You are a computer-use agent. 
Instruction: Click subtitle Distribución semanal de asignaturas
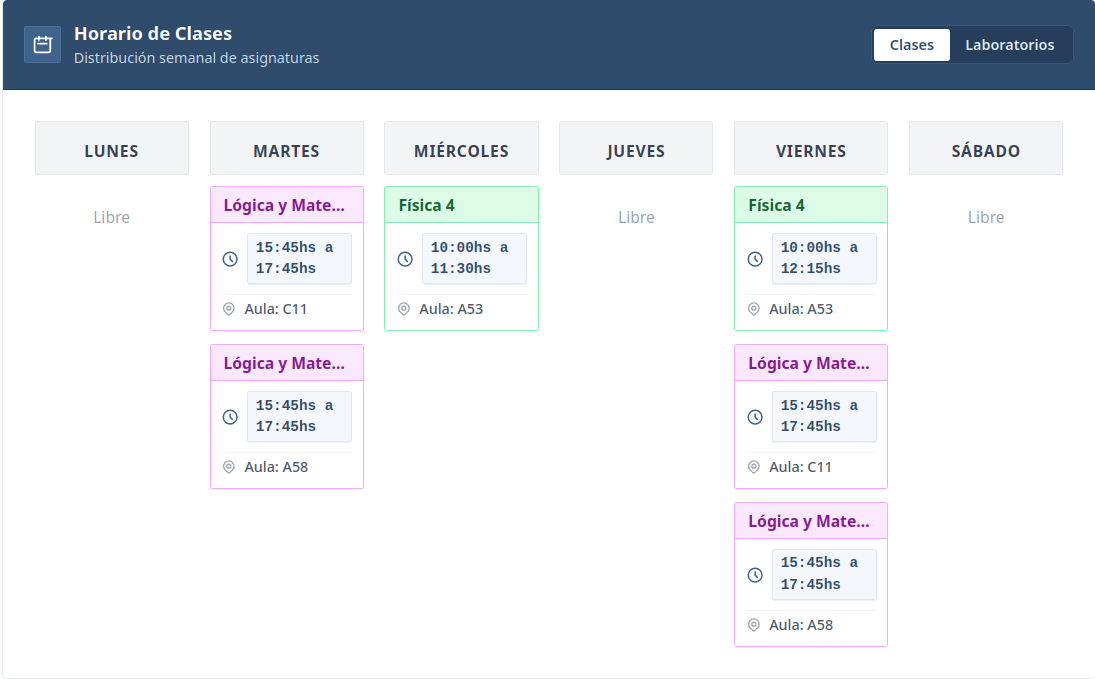pyautogui.click(x=196, y=58)
